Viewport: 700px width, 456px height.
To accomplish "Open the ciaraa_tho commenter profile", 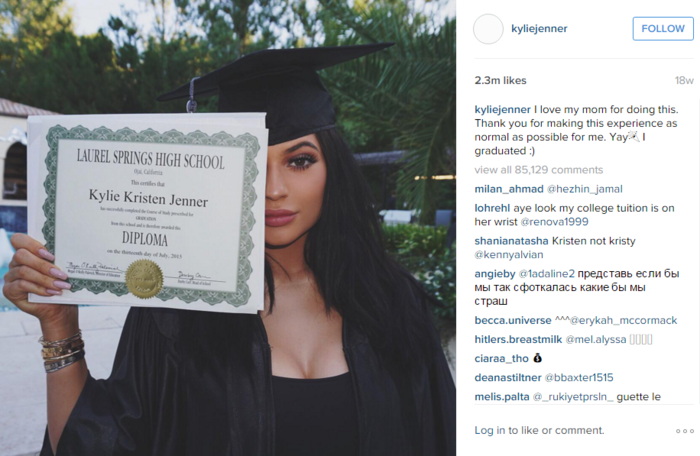I will (501, 358).
